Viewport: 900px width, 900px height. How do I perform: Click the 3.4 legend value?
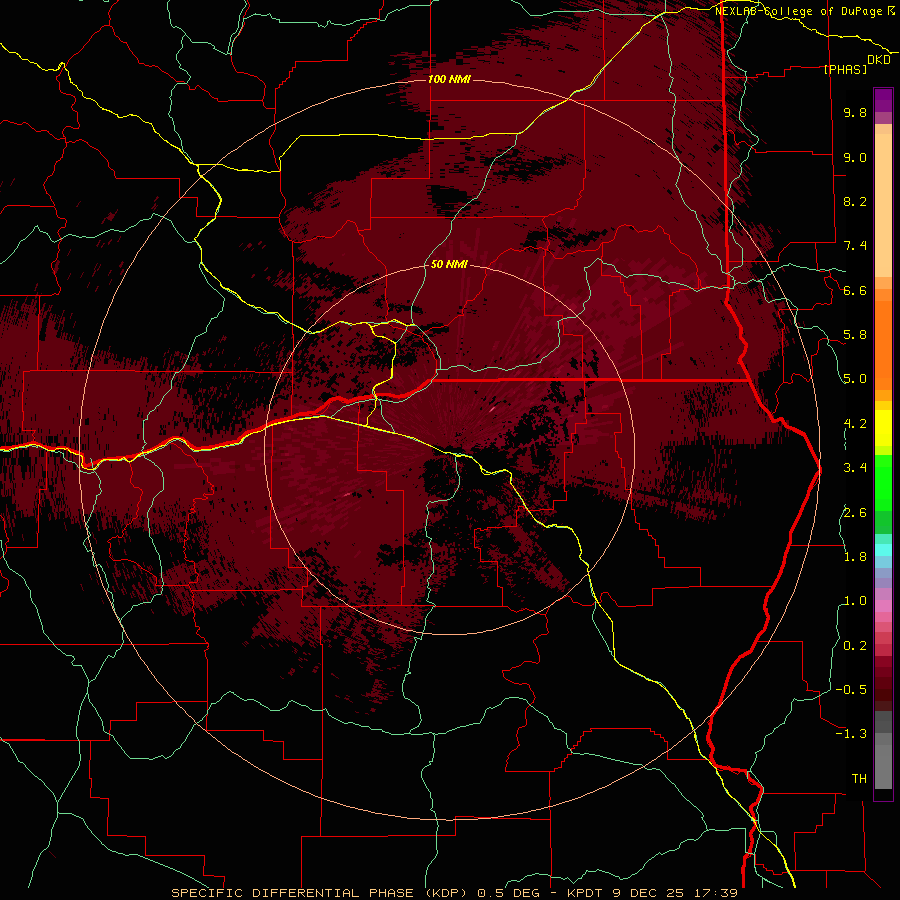pyautogui.click(x=855, y=468)
